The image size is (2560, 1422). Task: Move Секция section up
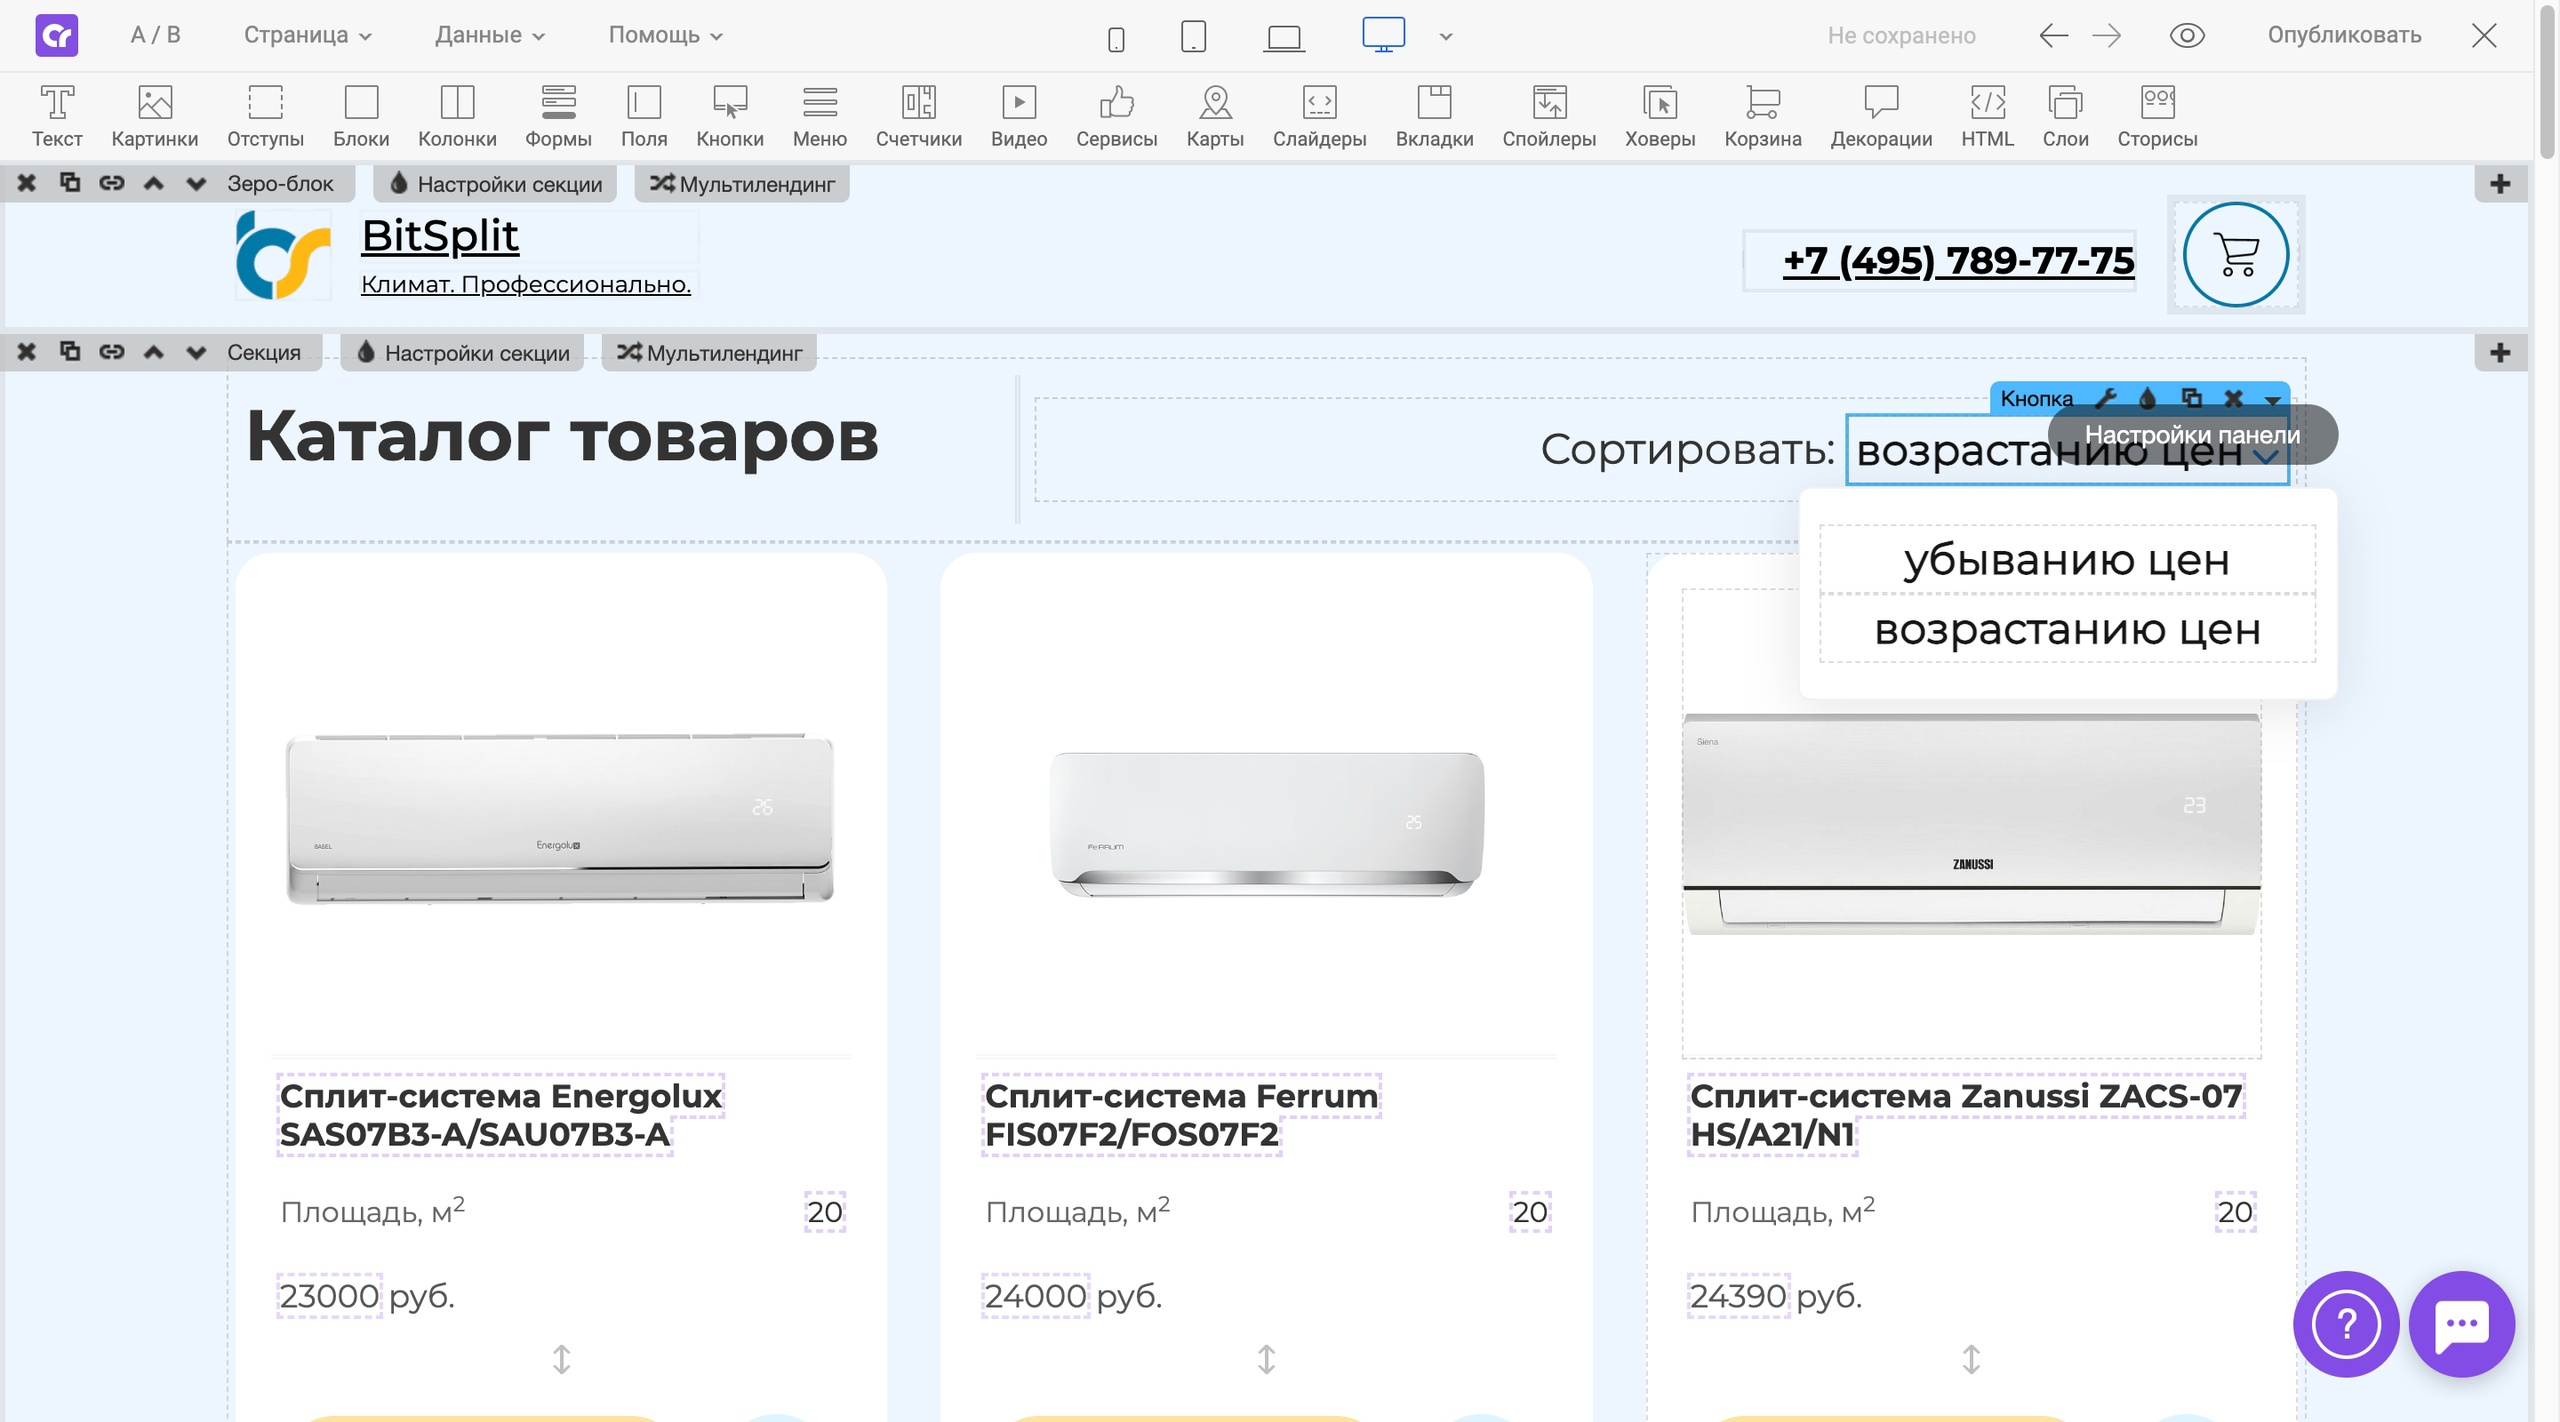(x=154, y=352)
